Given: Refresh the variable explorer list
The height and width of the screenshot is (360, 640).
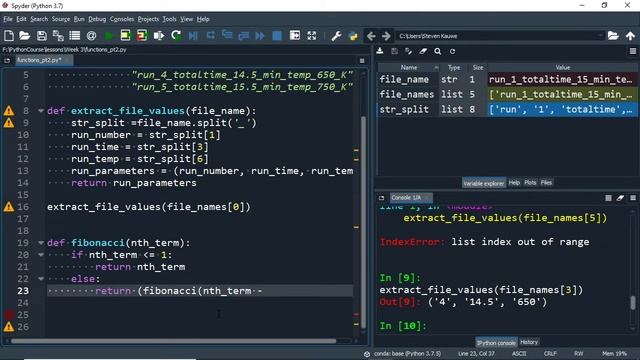Looking at the screenshot, I should 452,51.
